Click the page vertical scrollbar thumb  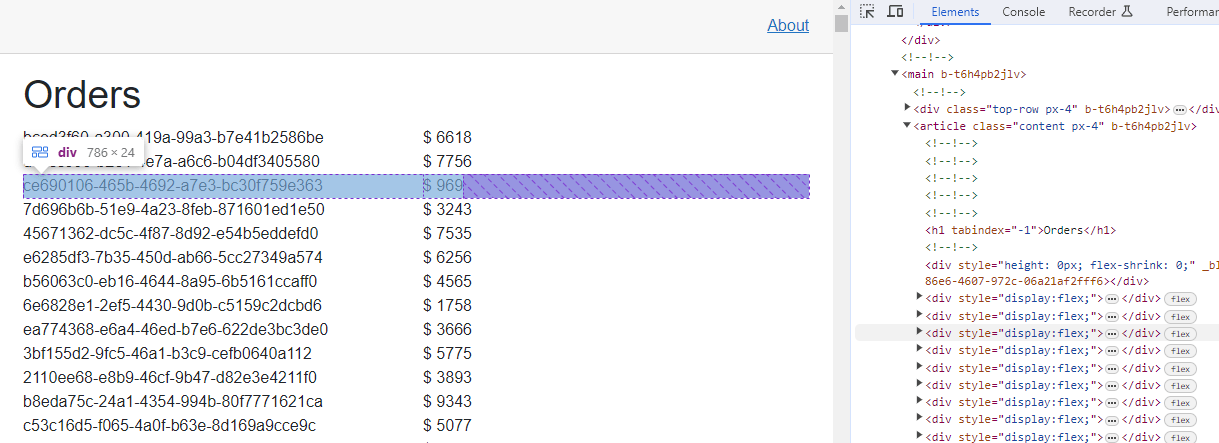coord(841,25)
